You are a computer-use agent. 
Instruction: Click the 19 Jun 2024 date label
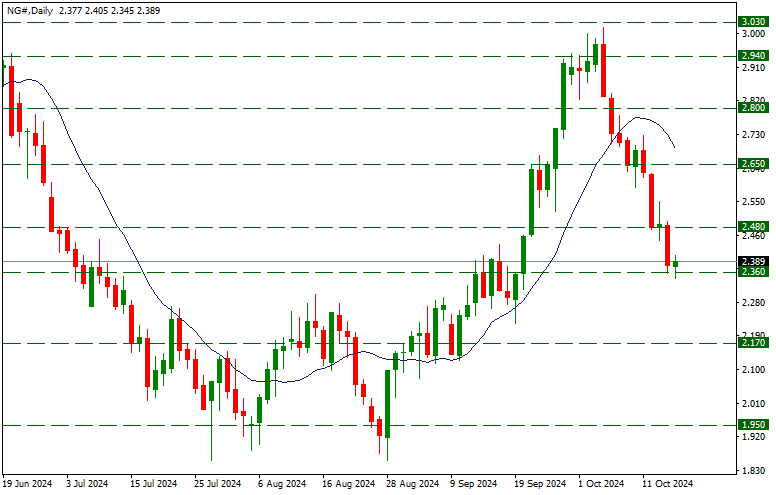coord(27,483)
